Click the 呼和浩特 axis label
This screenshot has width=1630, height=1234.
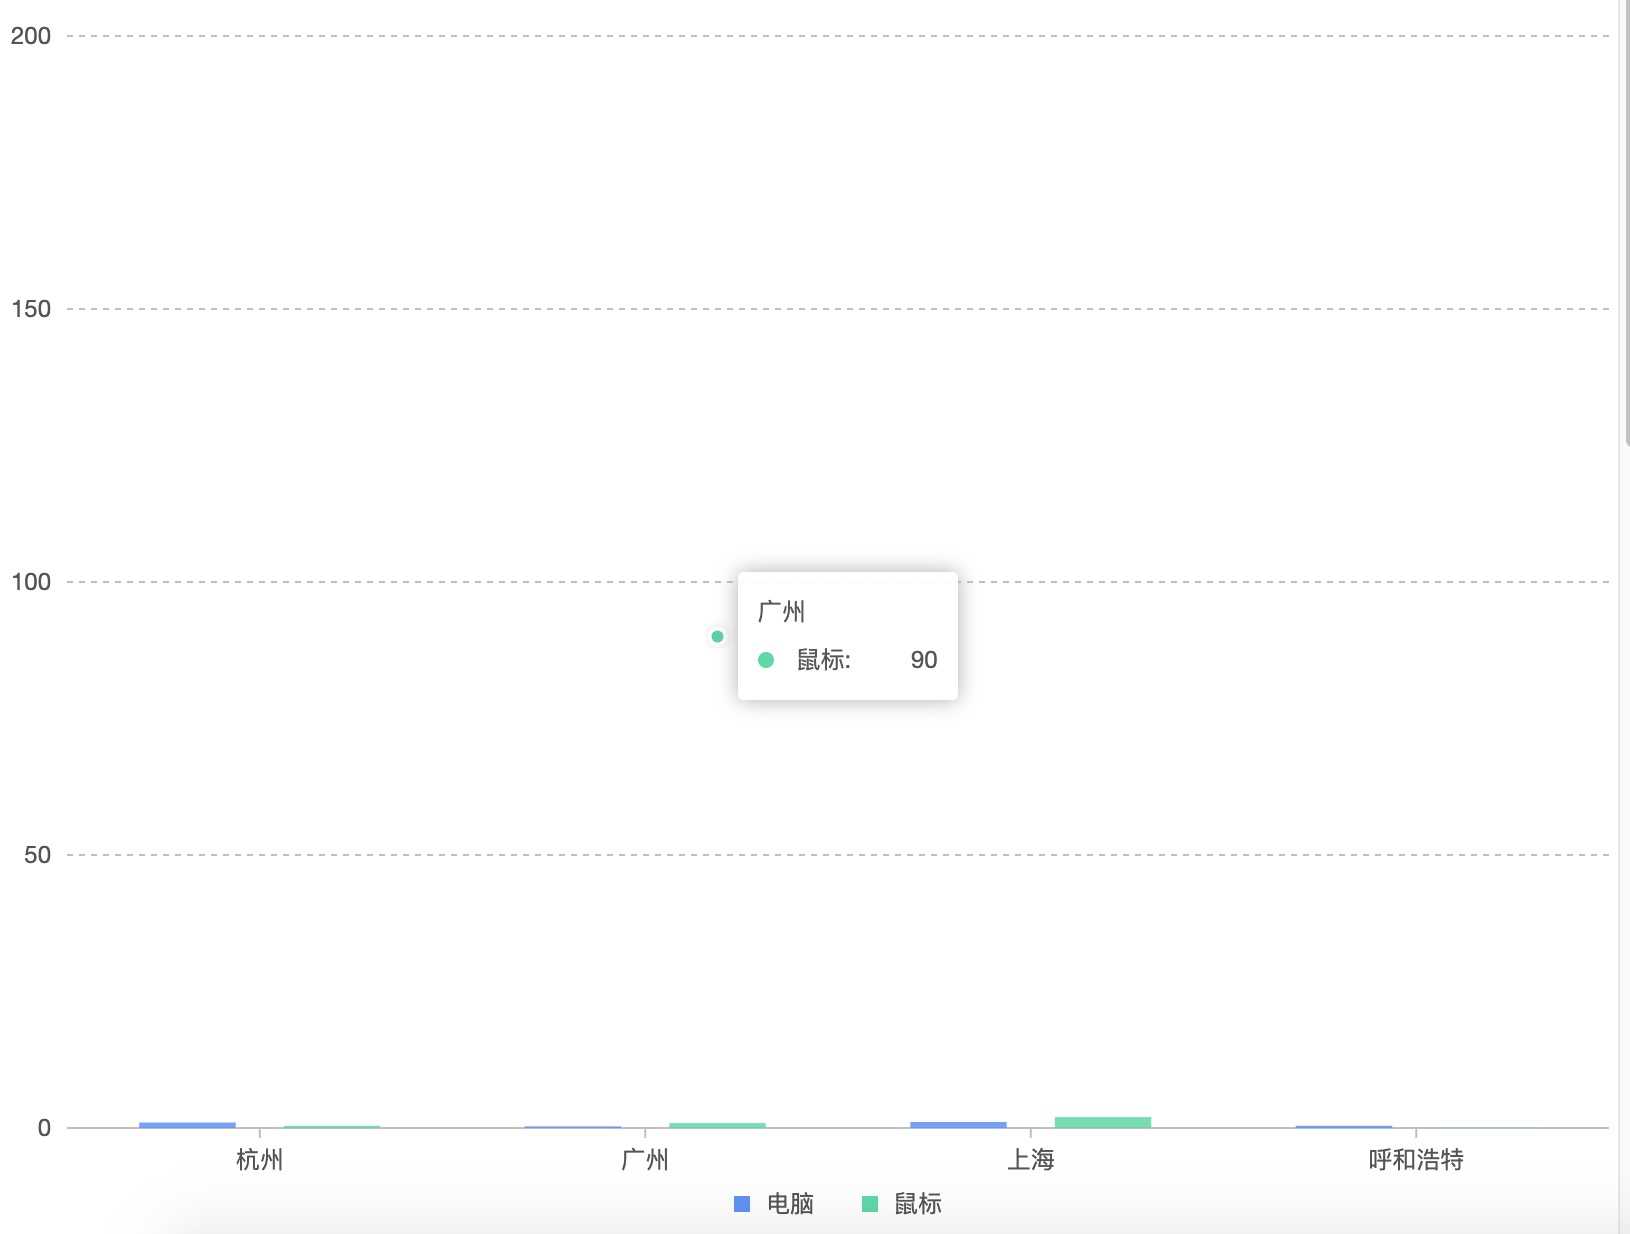[x=1416, y=1160]
